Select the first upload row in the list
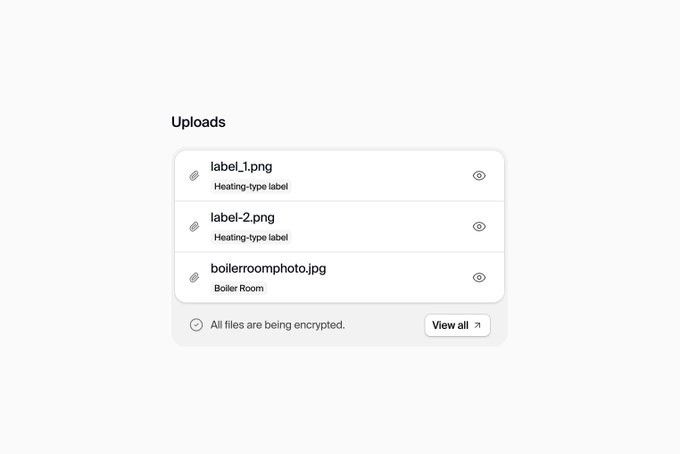The width and height of the screenshot is (680, 454). click(x=380, y=176)
